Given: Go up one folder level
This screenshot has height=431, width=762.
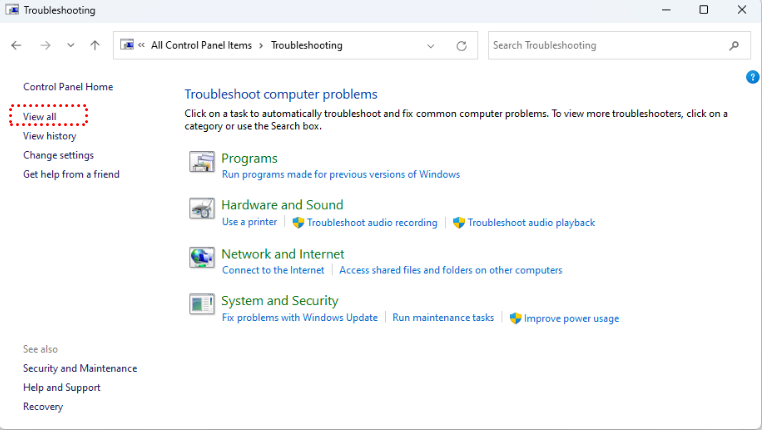Looking at the screenshot, I should pyautogui.click(x=95, y=46).
